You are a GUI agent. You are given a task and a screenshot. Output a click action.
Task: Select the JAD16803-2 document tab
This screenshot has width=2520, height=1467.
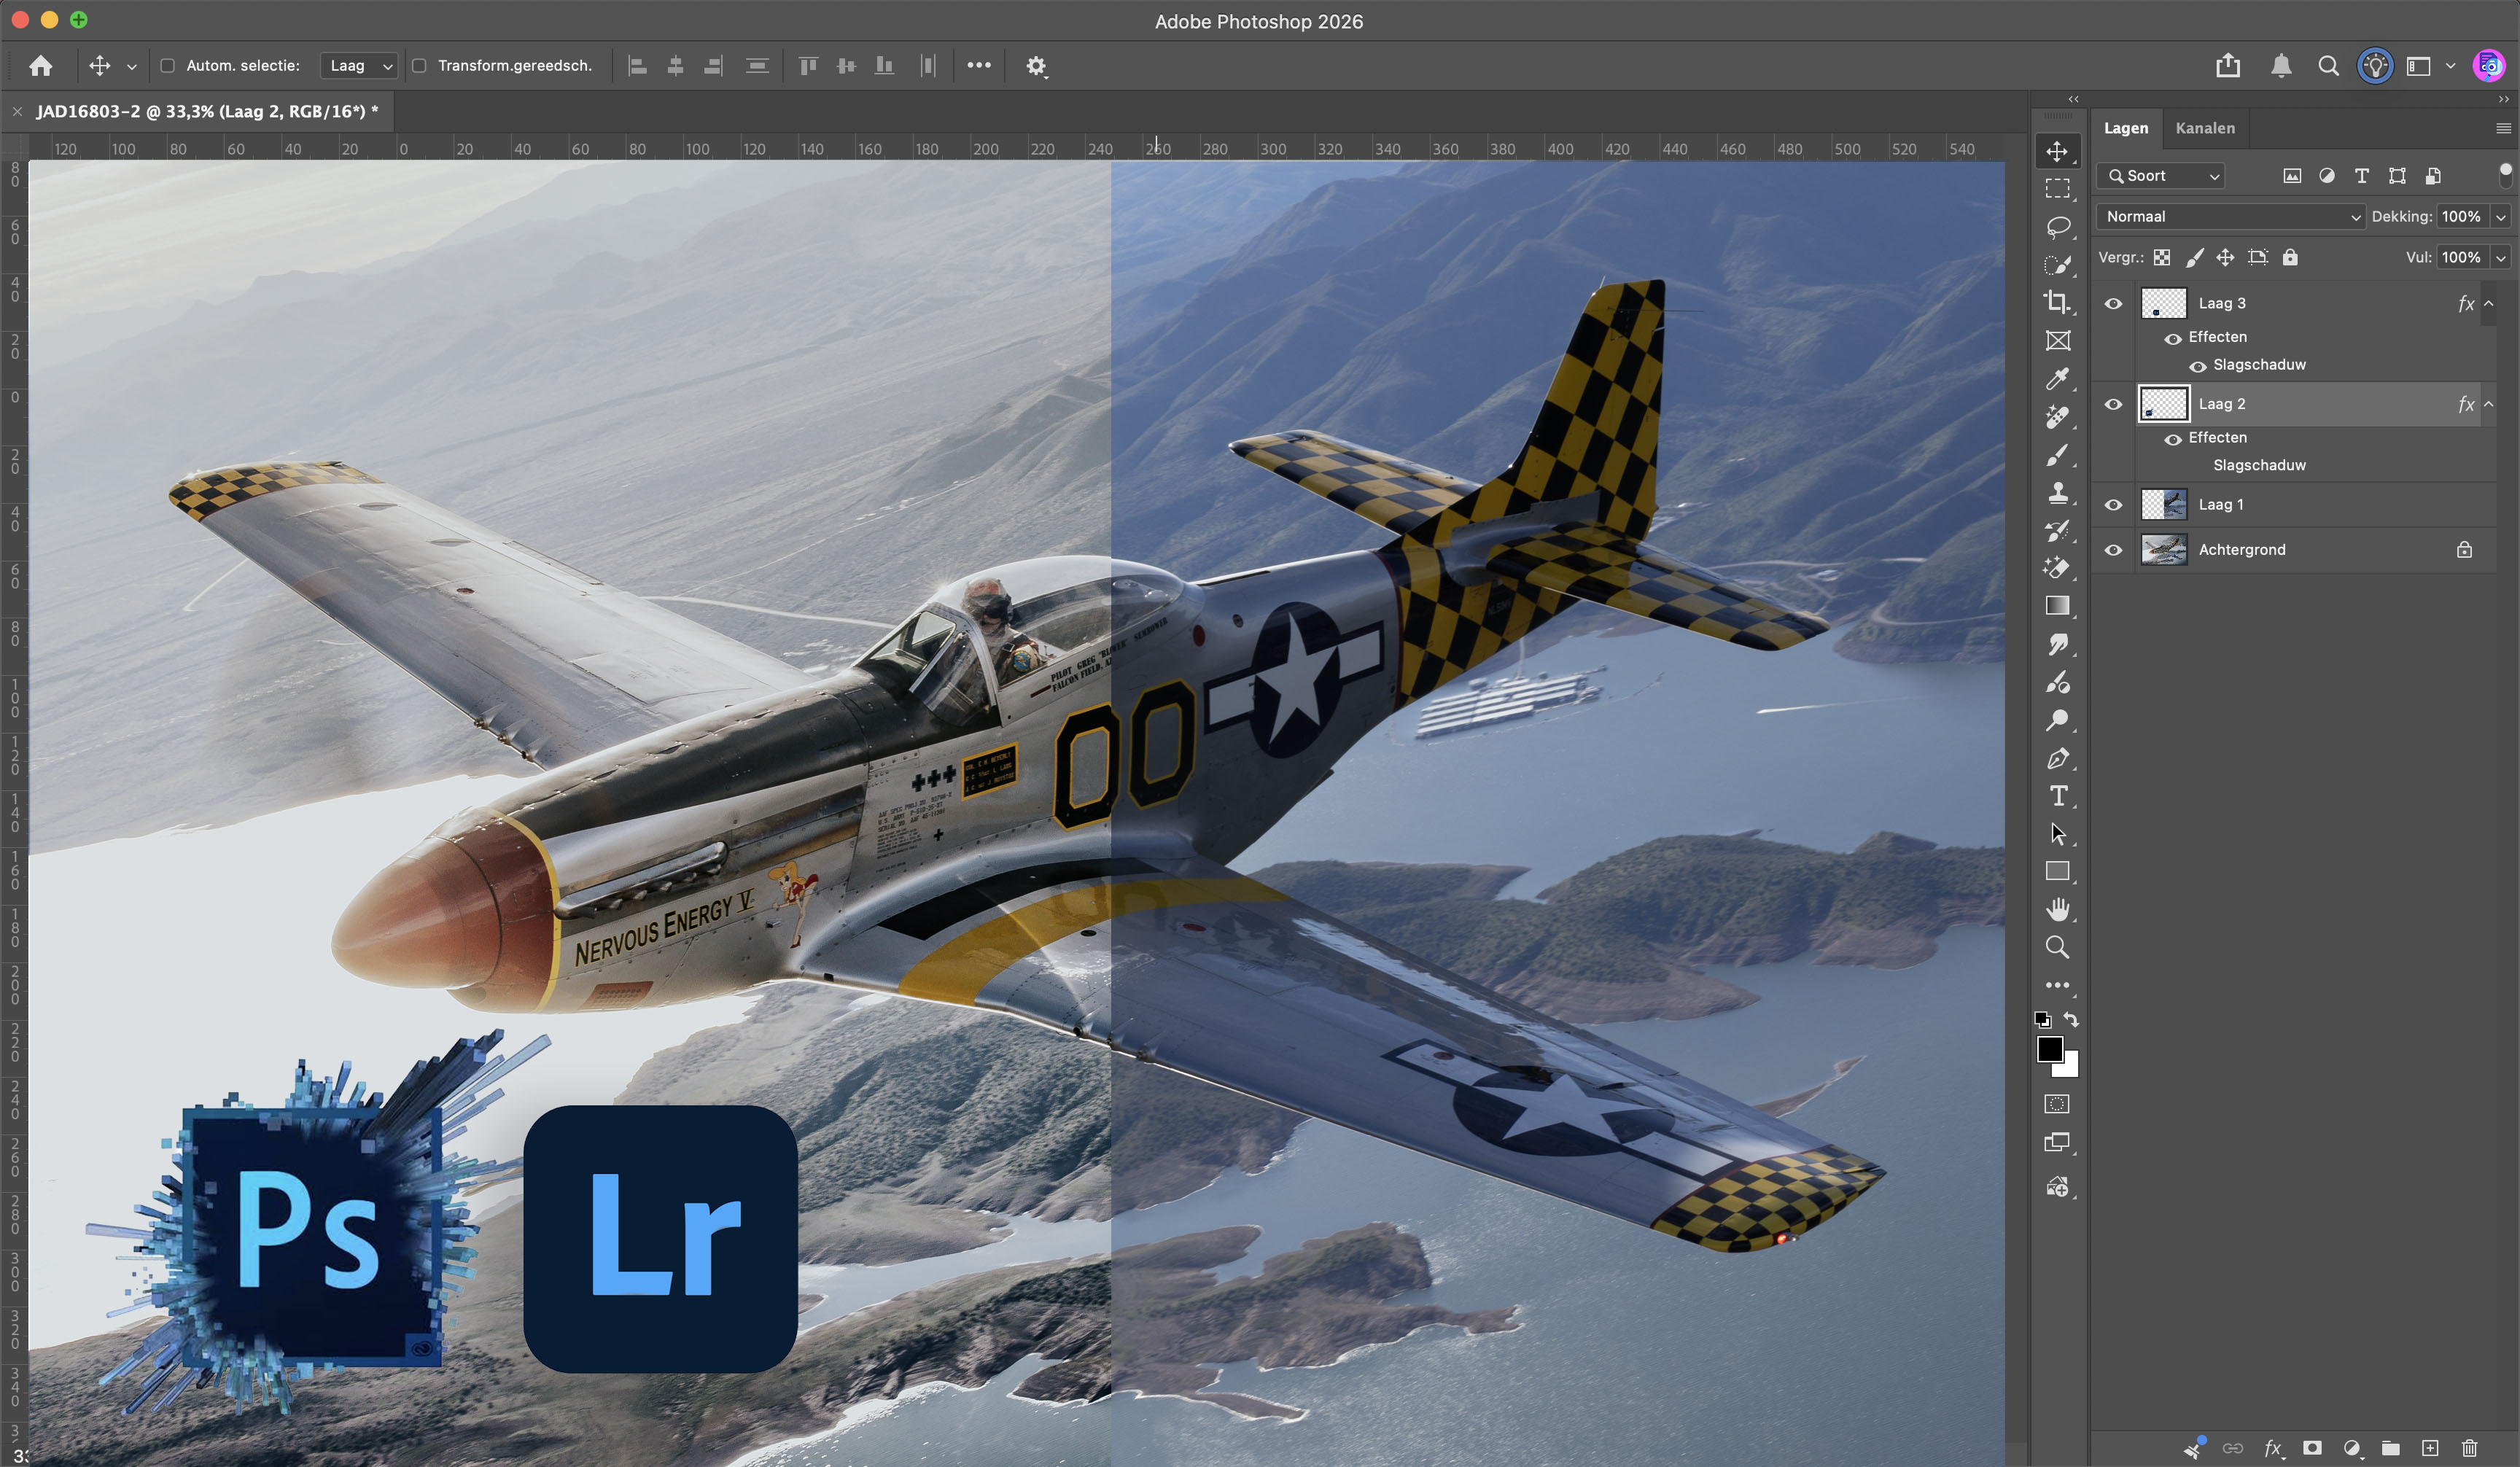[207, 111]
